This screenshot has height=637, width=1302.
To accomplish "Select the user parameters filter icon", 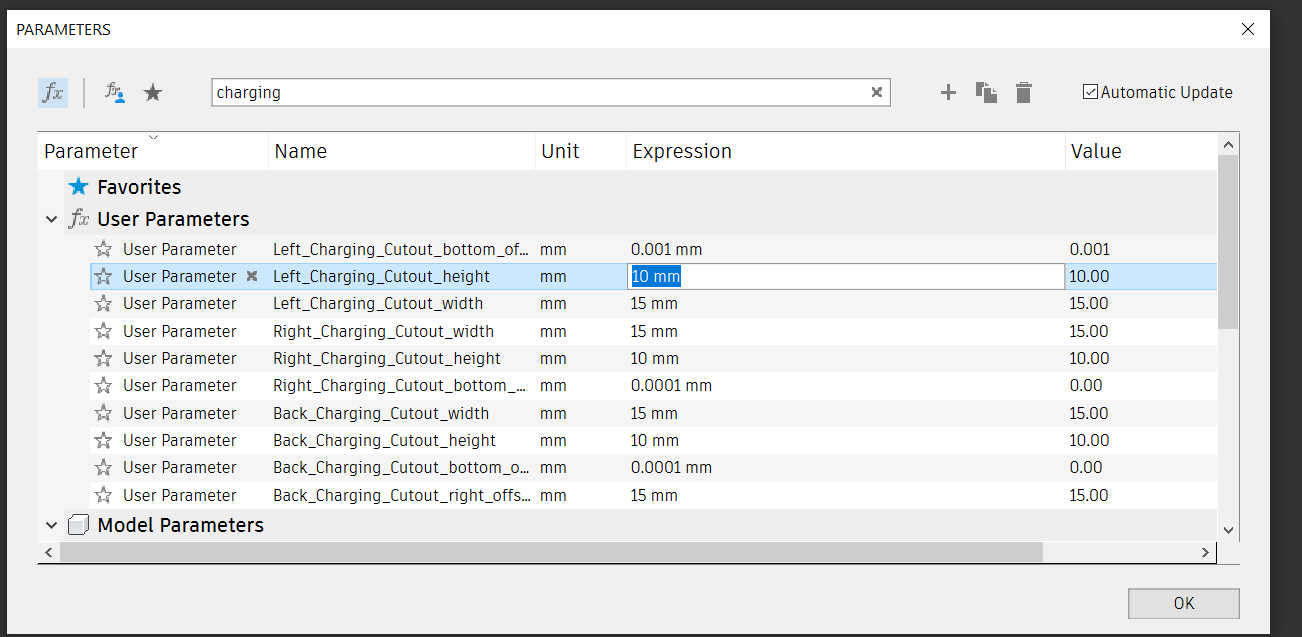I will (115, 93).
